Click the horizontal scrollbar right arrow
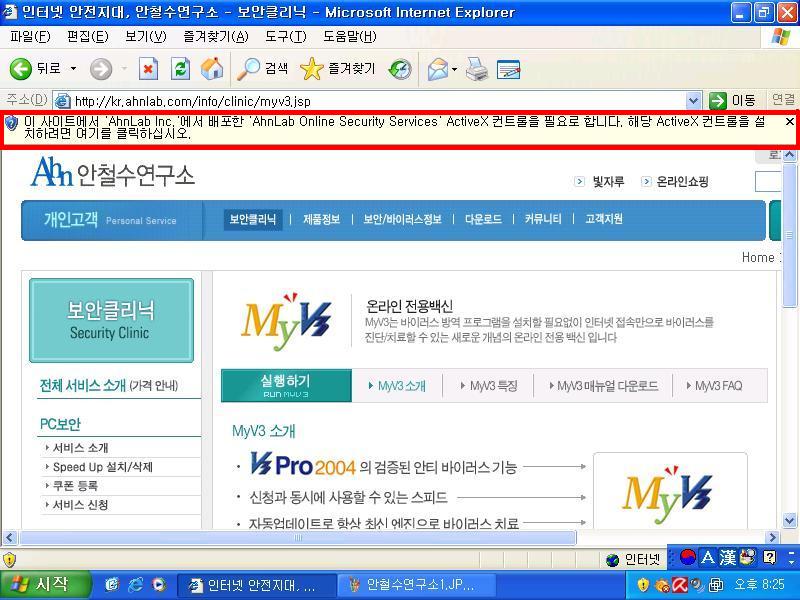 [772, 537]
